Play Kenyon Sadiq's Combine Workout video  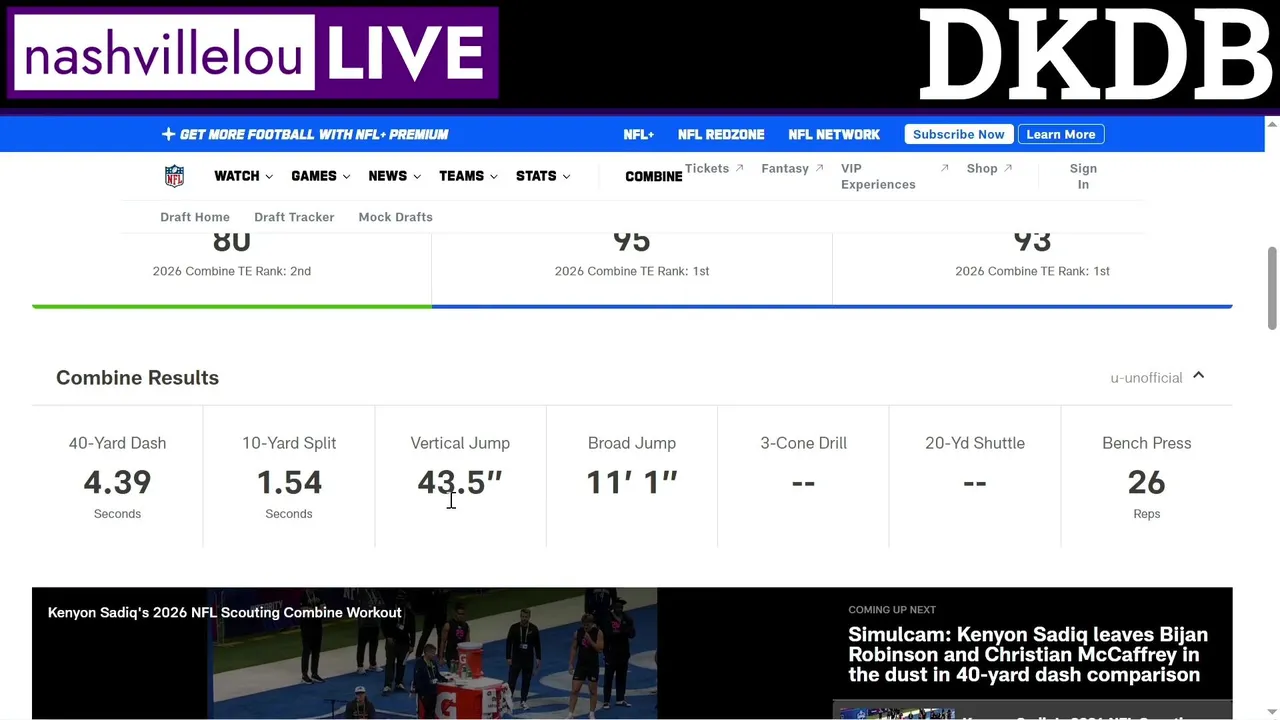pyautogui.click(x=432, y=653)
